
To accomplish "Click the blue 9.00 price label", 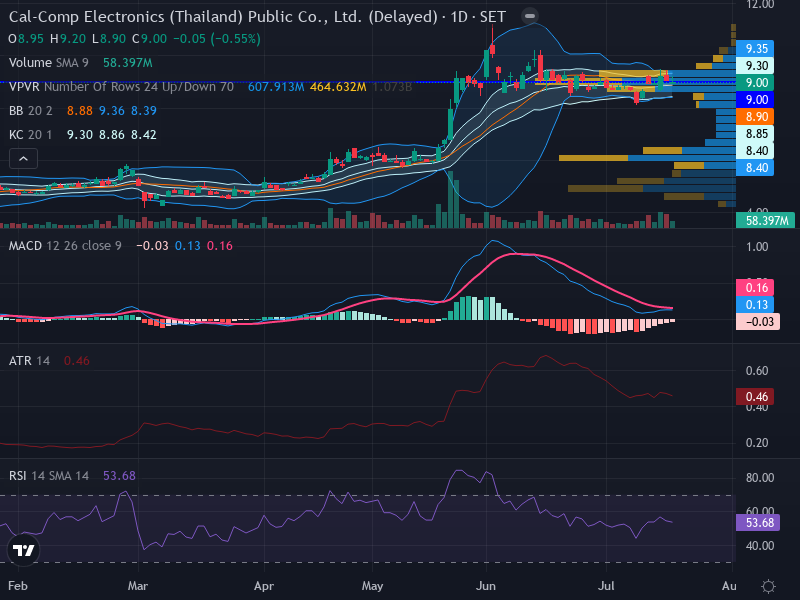I will point(755,99).
